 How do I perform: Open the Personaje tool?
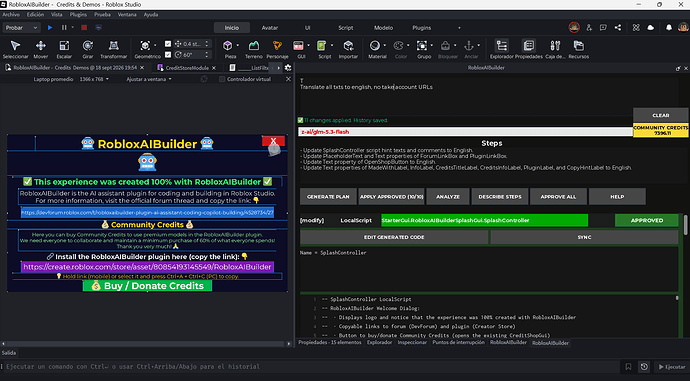click(x=277, y=49)
